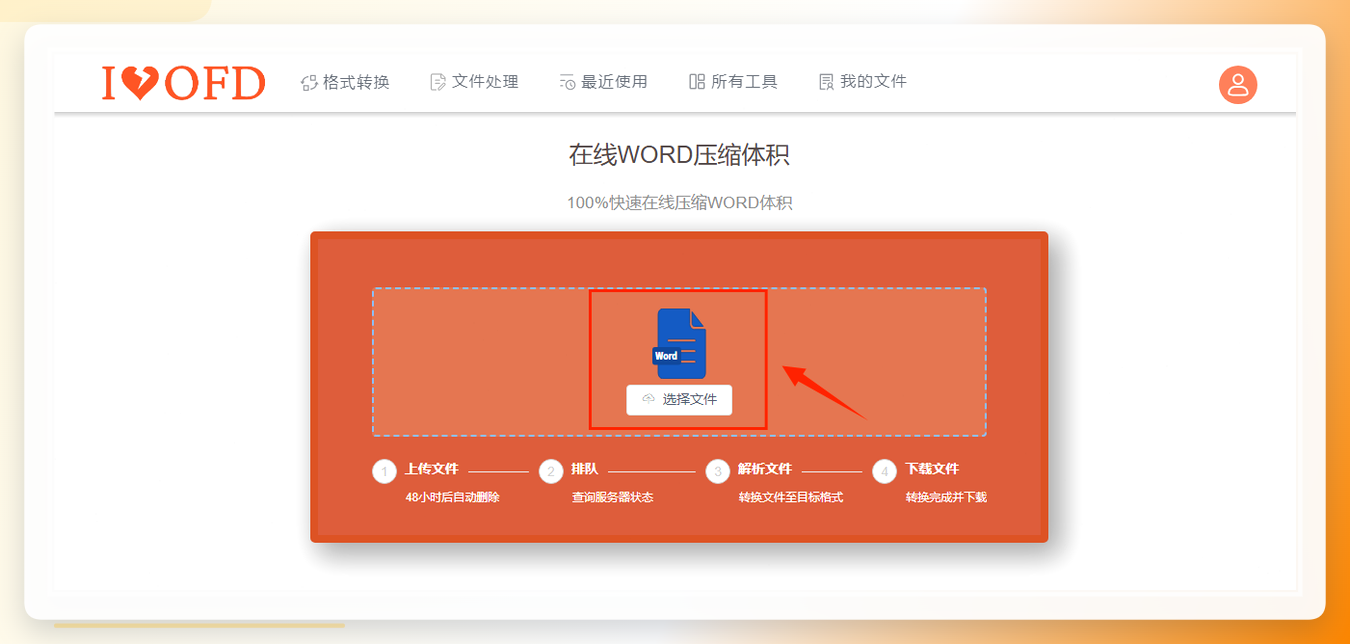Click the 在线WORD压缩体积 heading

click(x=679, y=155)
